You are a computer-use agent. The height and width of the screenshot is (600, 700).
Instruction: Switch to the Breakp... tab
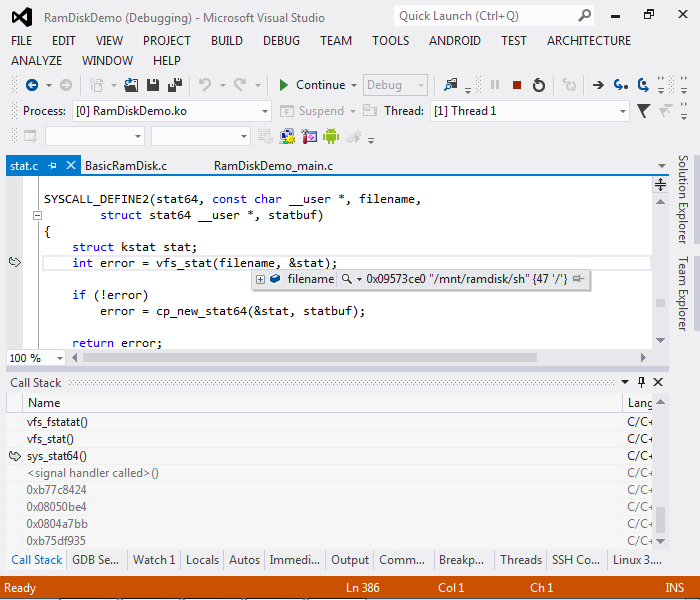point(461,560)
